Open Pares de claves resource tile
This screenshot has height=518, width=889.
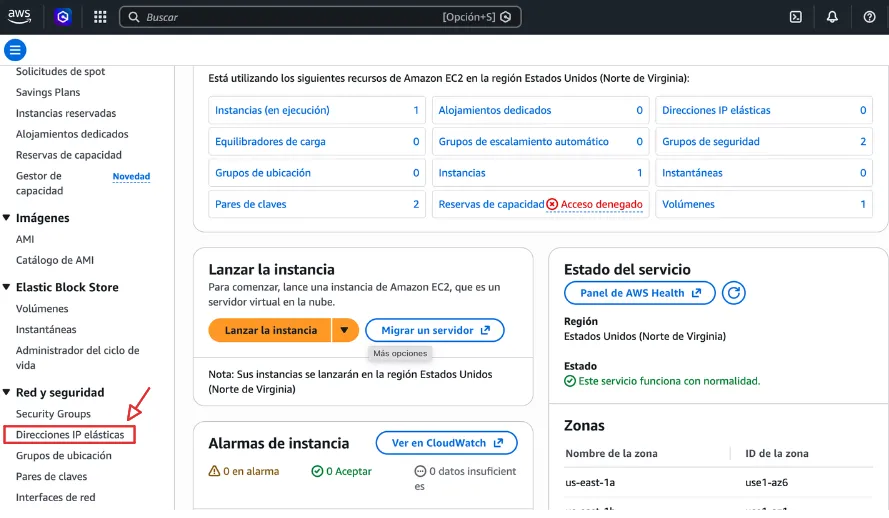click(x=317, y=204)
